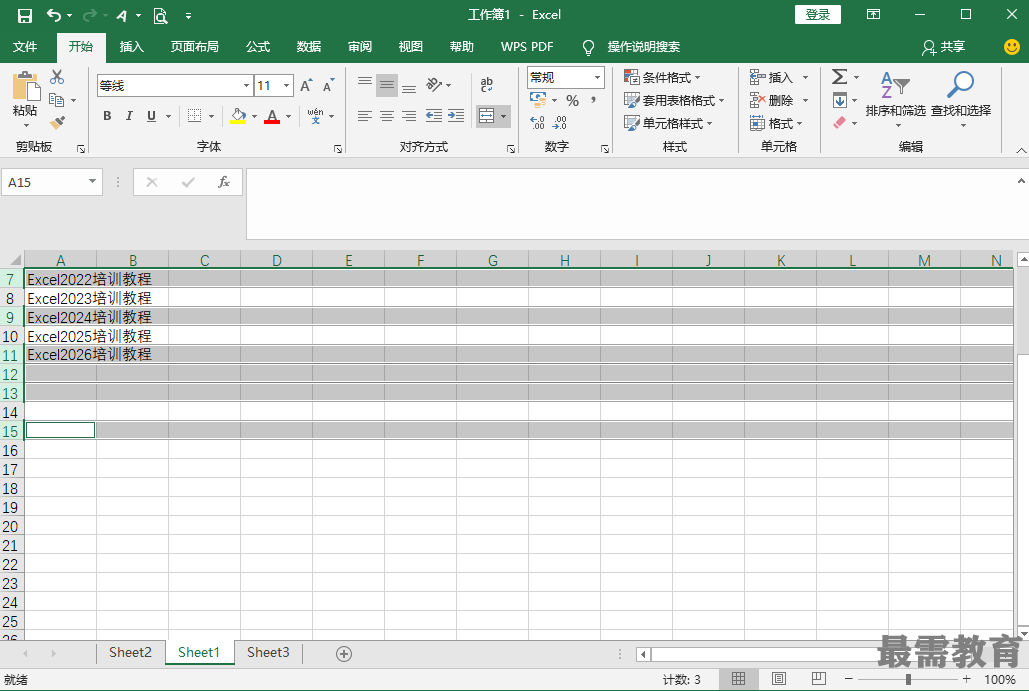Screen dimensions: 1029x691
Task: Open the font size 11 dropdown
Action: tap(286, 85)
